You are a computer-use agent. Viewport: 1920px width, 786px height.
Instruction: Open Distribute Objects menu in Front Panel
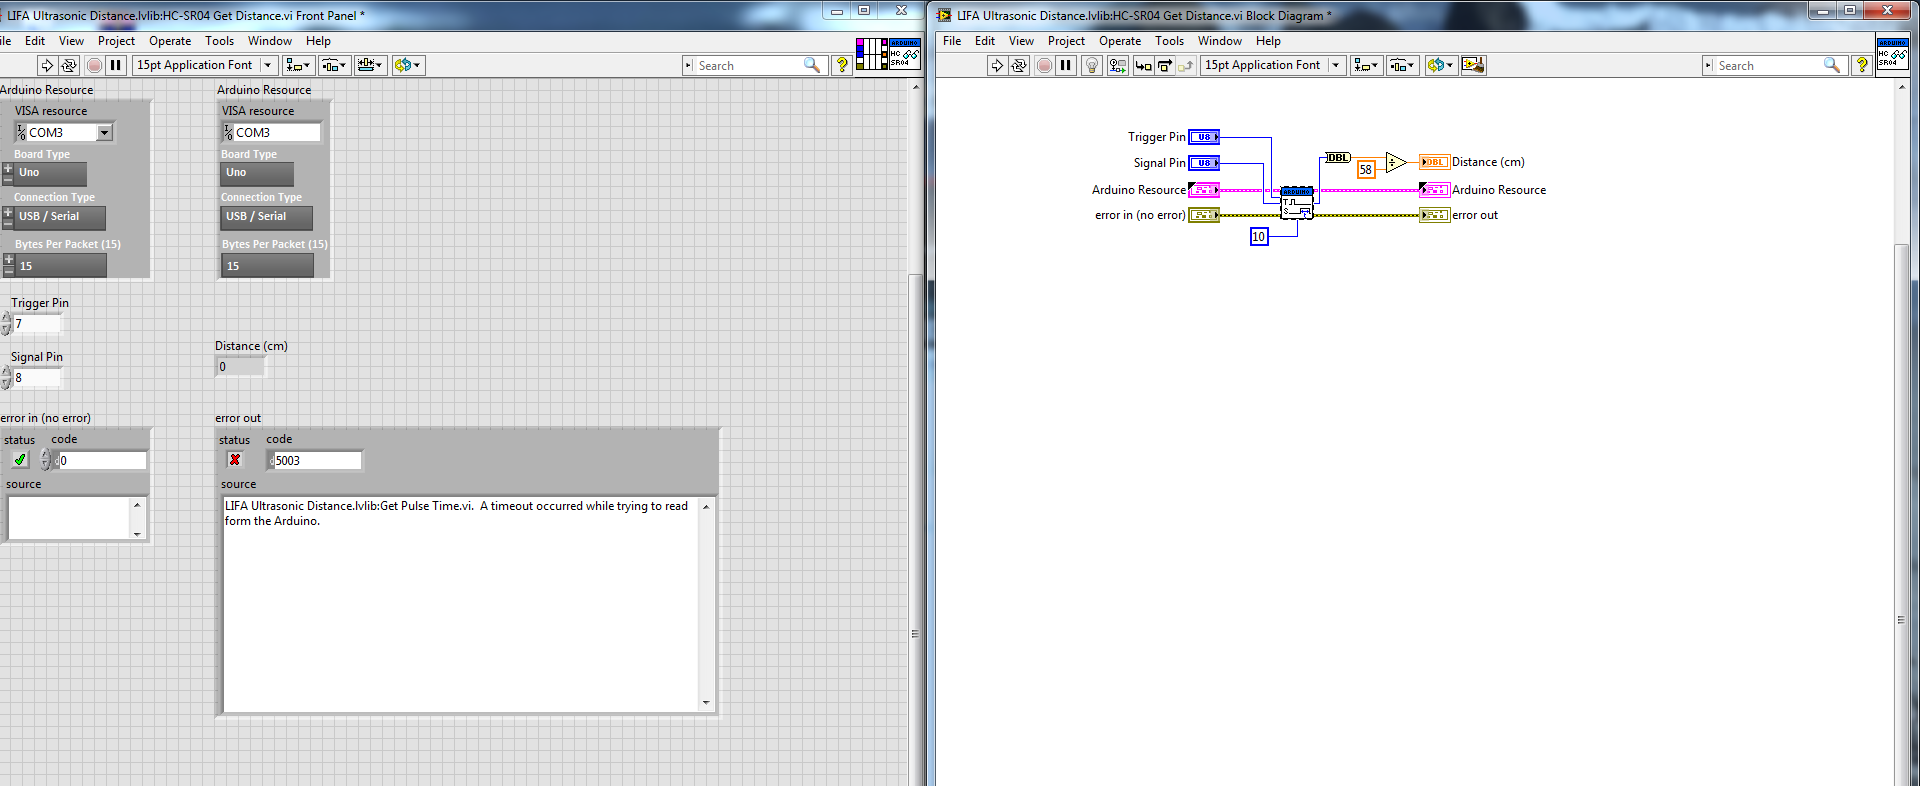coord(334,65)
